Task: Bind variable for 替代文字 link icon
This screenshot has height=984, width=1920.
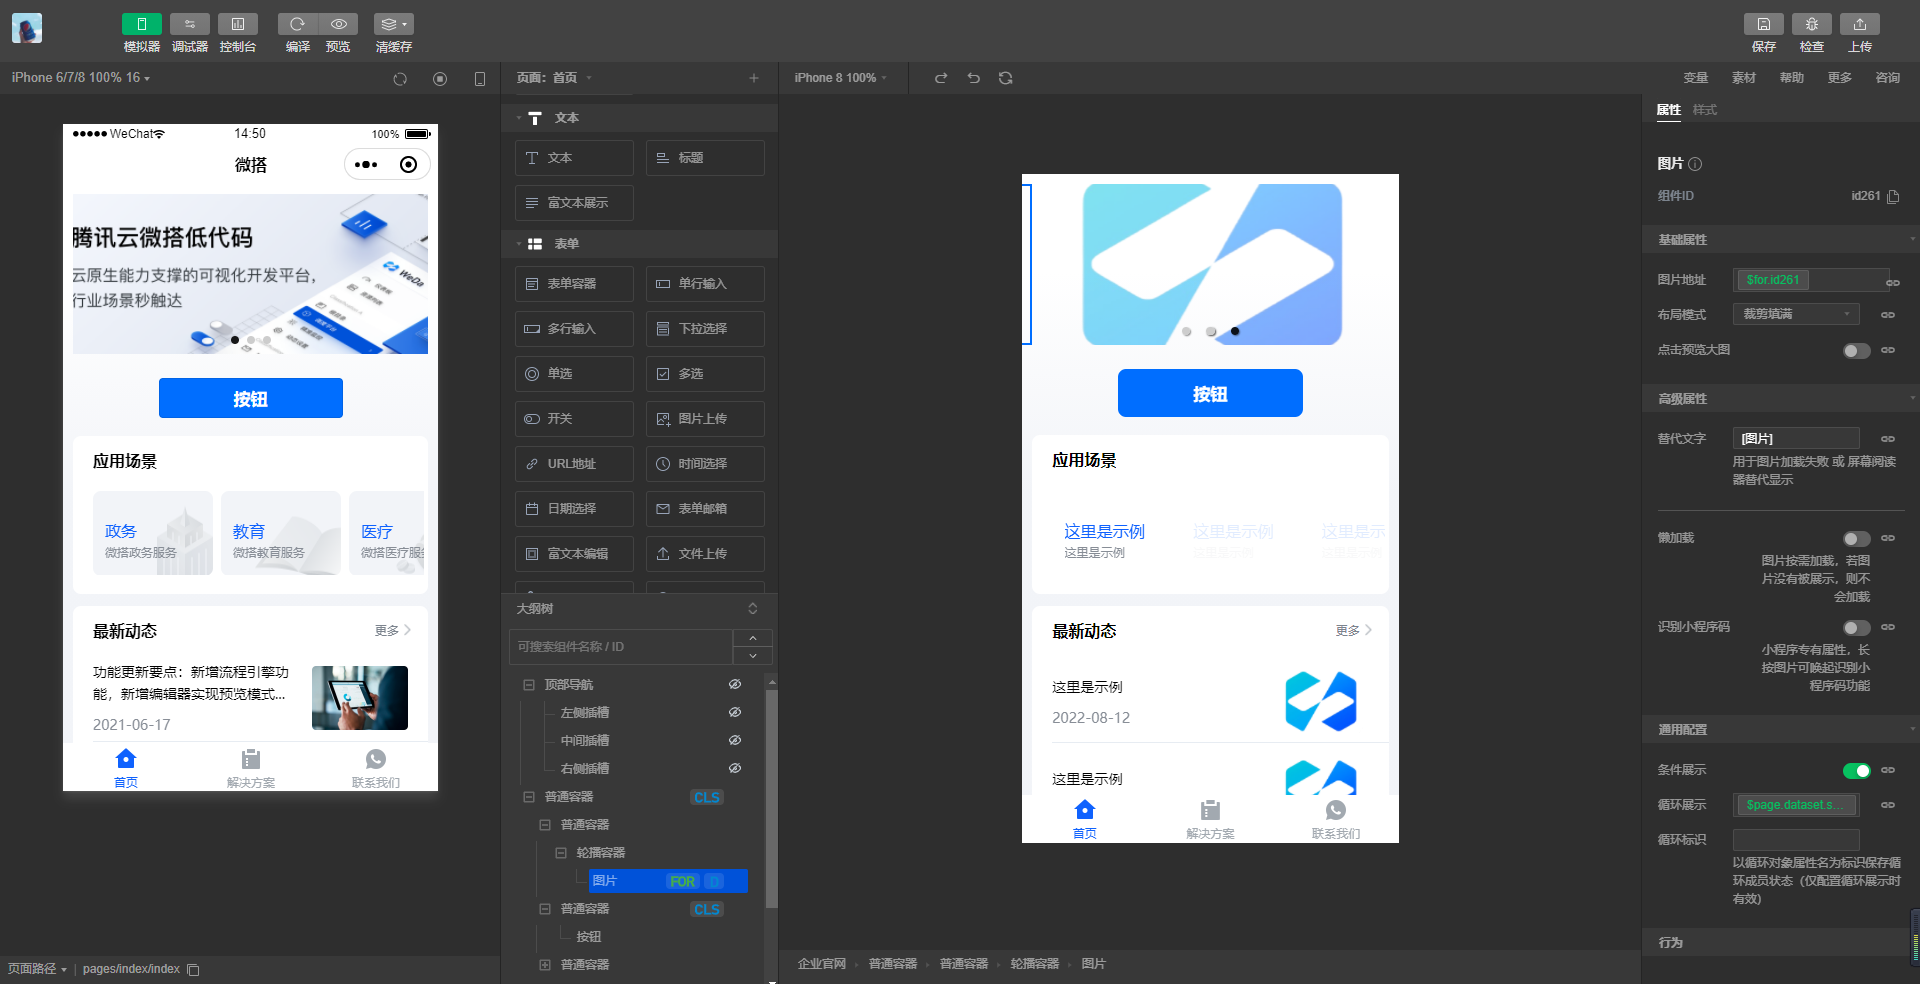Action: click(1888, 439)
